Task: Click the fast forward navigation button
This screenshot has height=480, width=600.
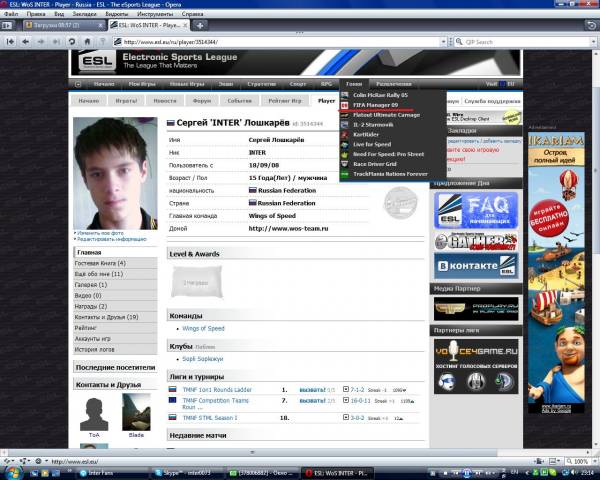Action: click(x=56, y=41)
